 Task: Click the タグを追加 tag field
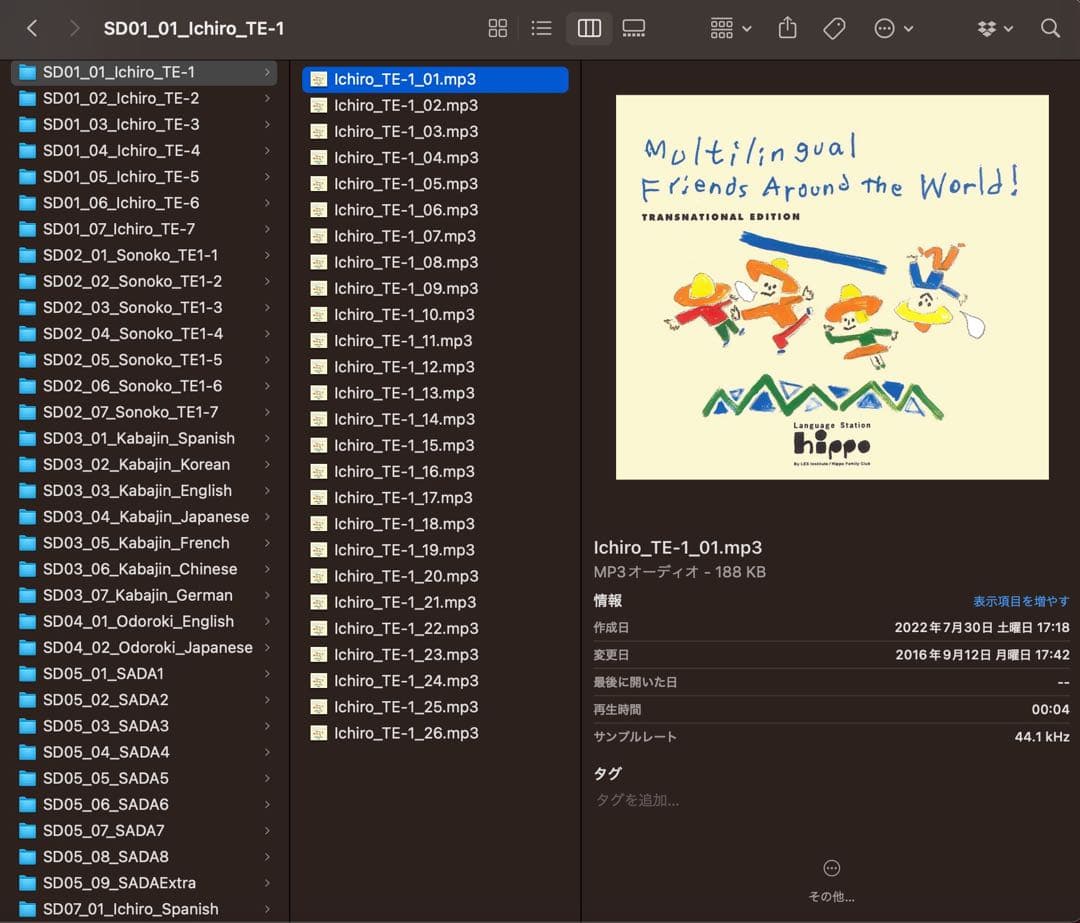tap(637, 800)
